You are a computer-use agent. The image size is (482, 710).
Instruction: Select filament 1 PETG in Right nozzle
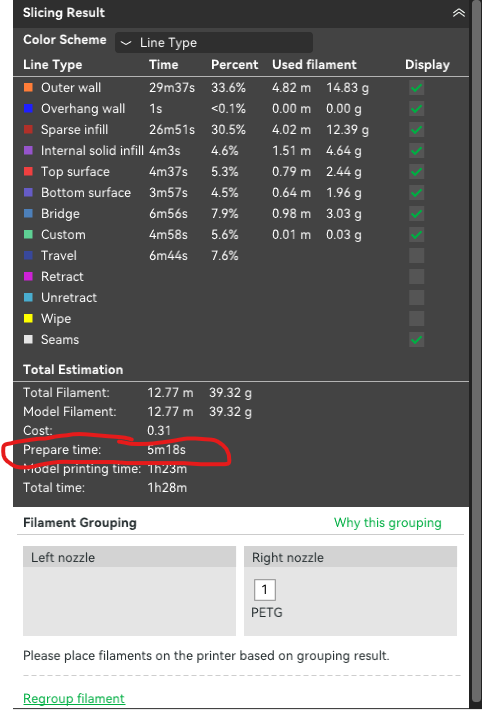pyautogui.click(x=265, y=590)
